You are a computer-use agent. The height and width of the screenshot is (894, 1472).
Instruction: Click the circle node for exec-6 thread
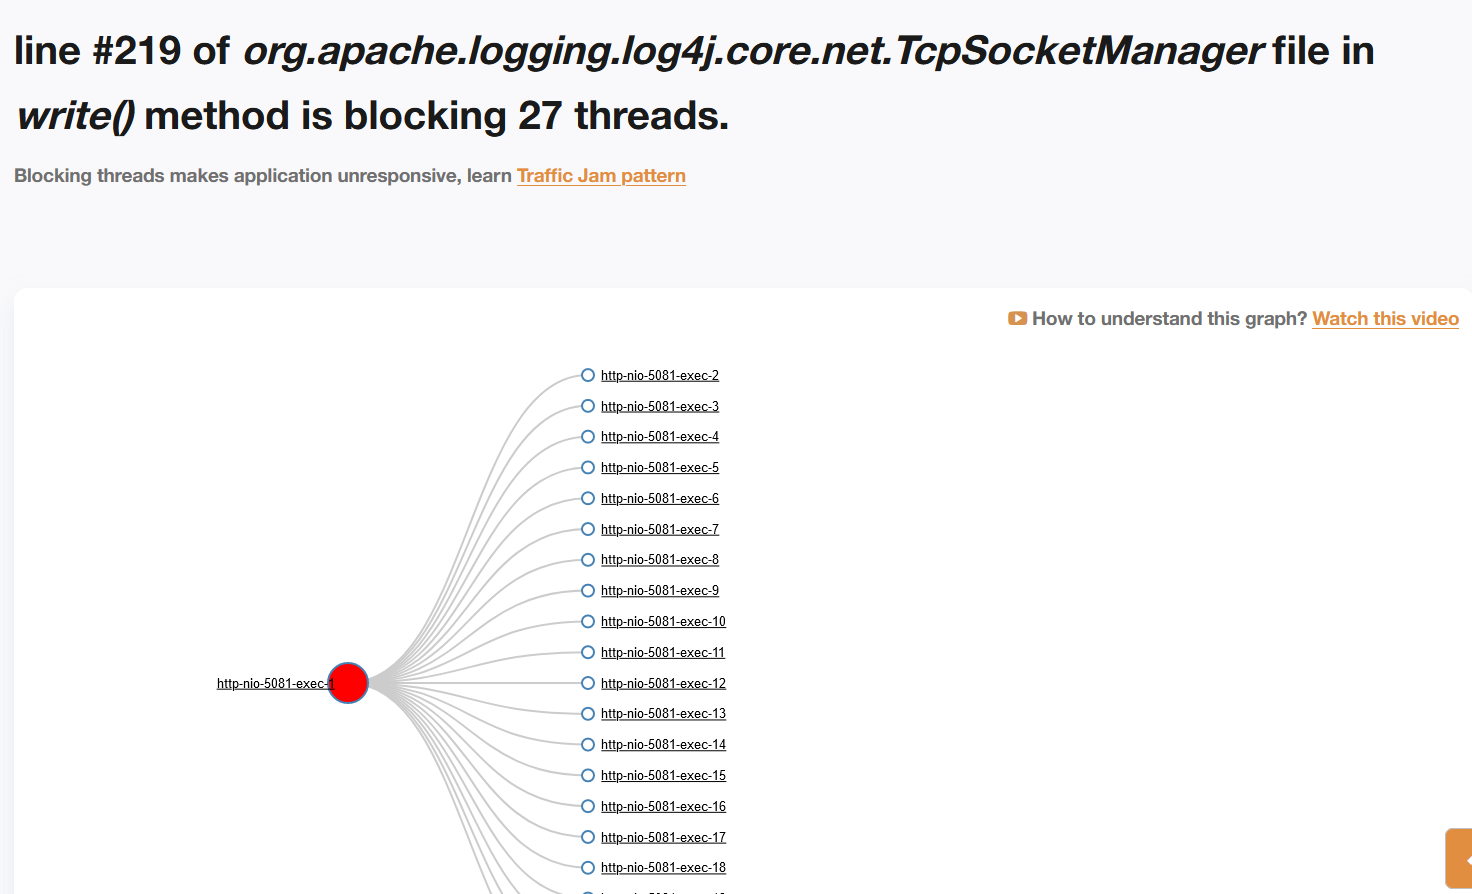point(588,498)
